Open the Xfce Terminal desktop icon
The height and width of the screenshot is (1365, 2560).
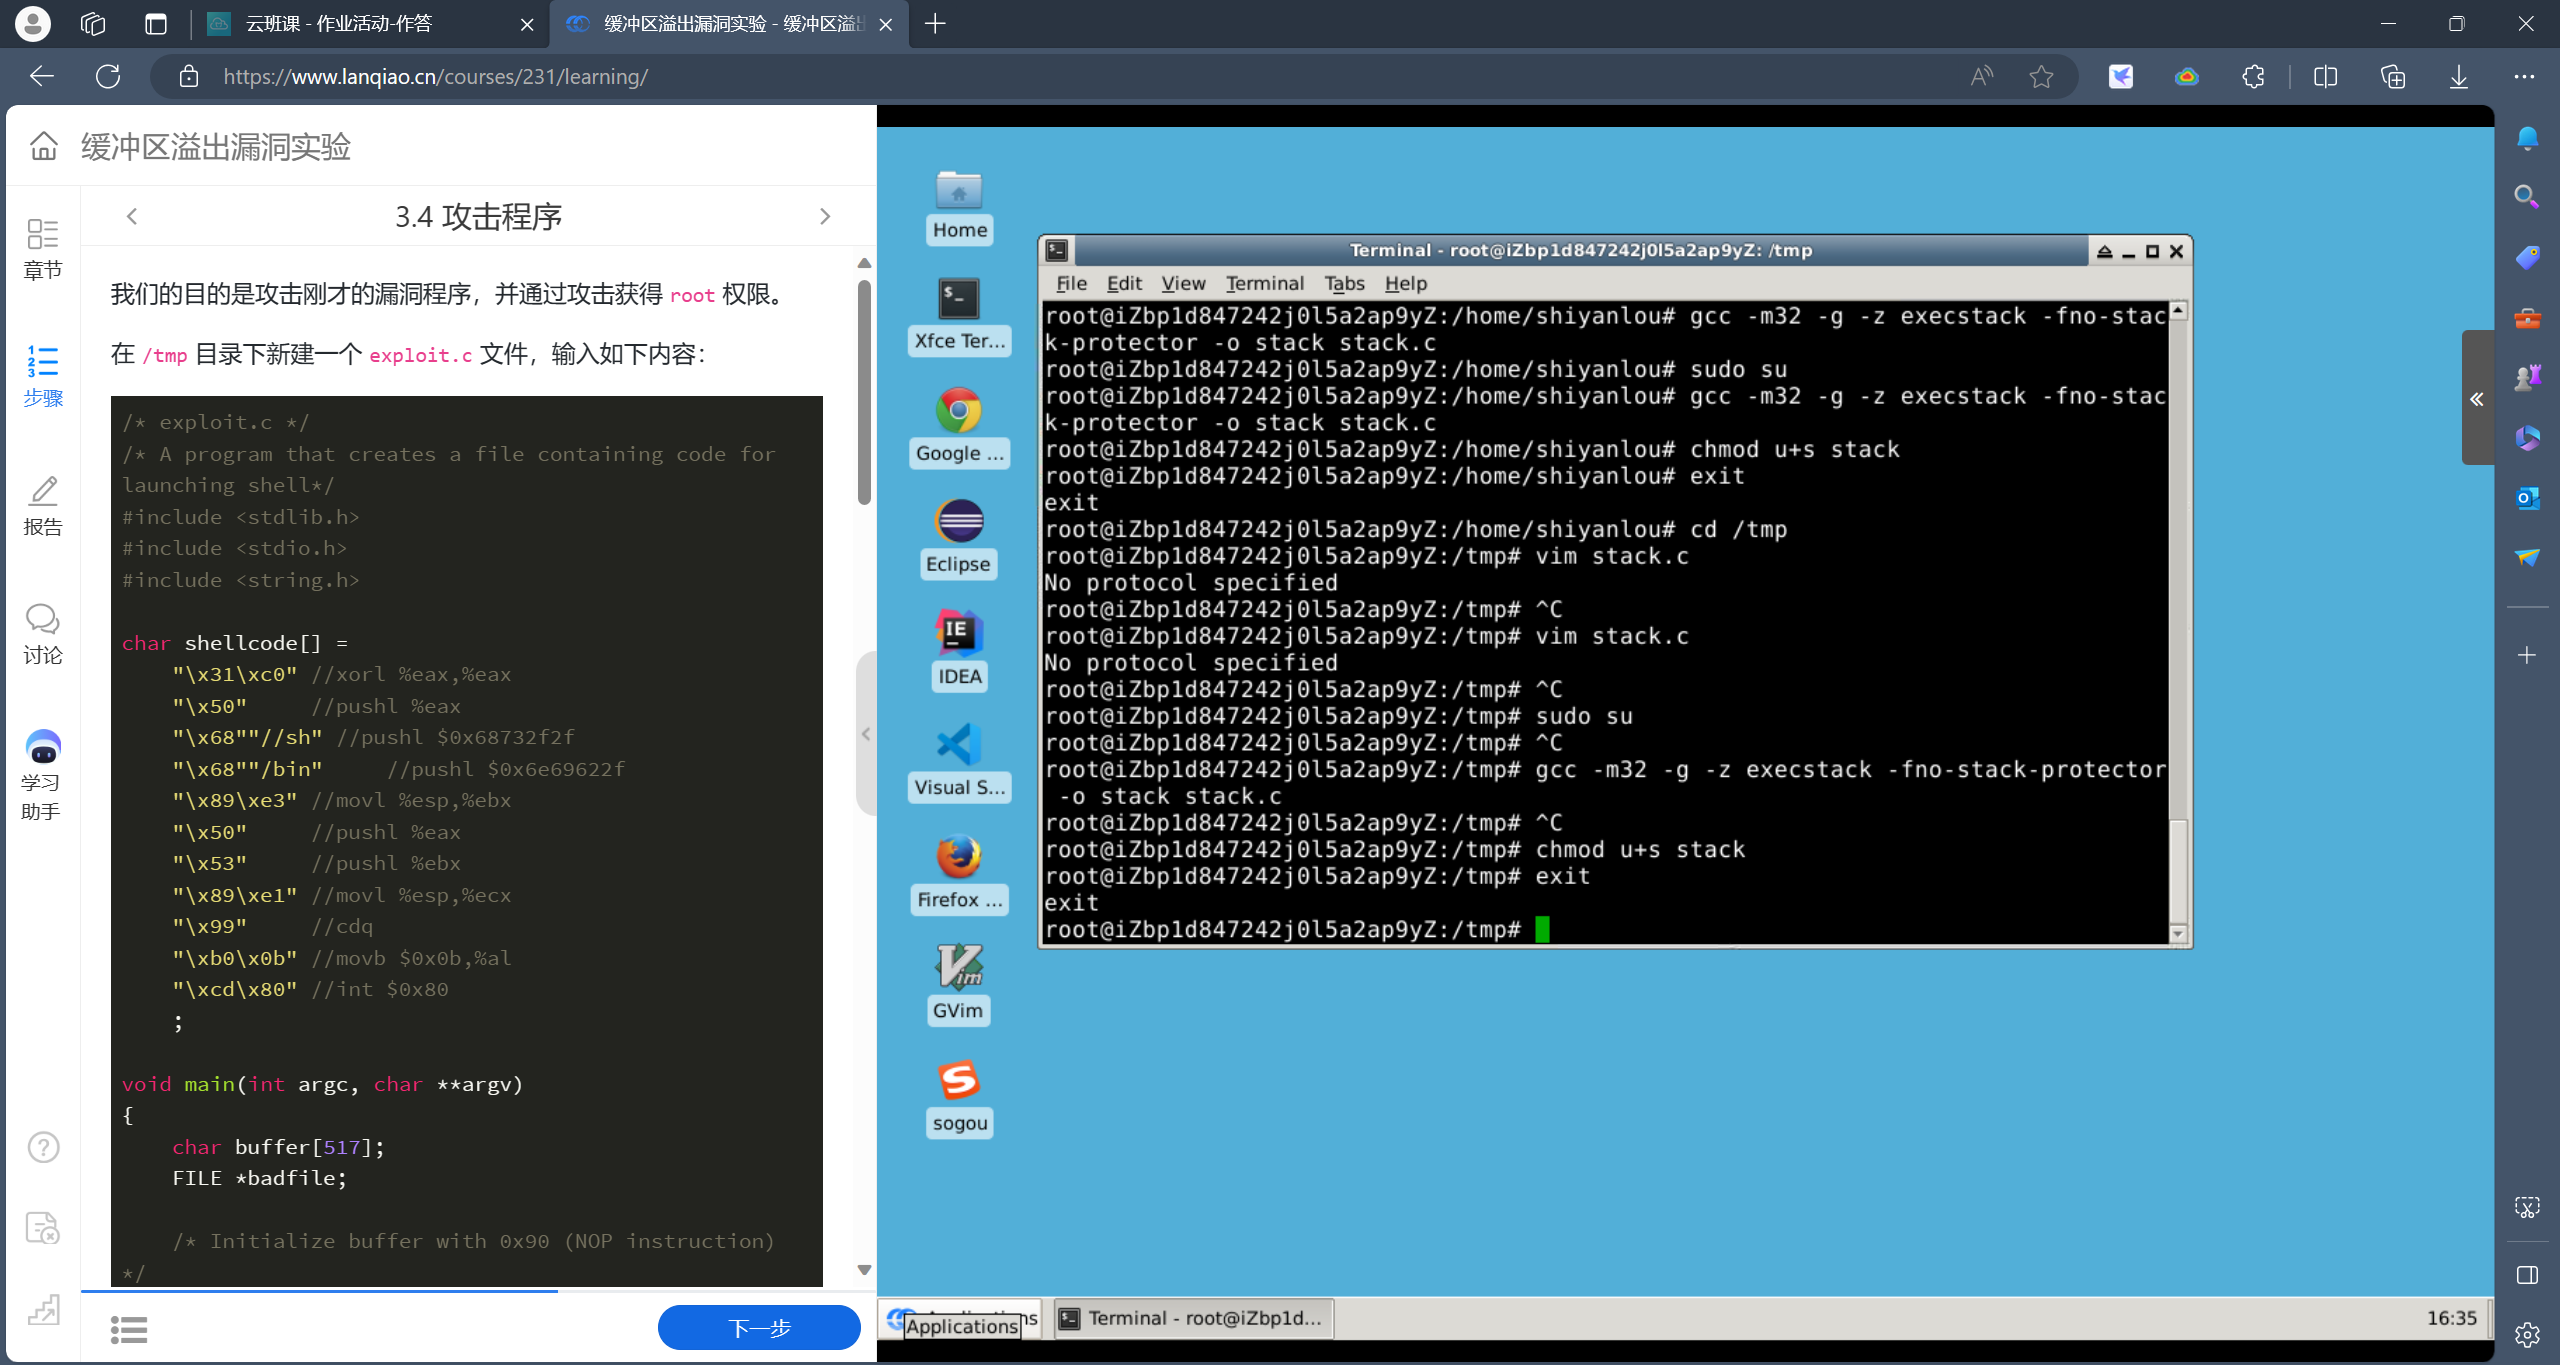pyautogui.click(x=959, y=300)
